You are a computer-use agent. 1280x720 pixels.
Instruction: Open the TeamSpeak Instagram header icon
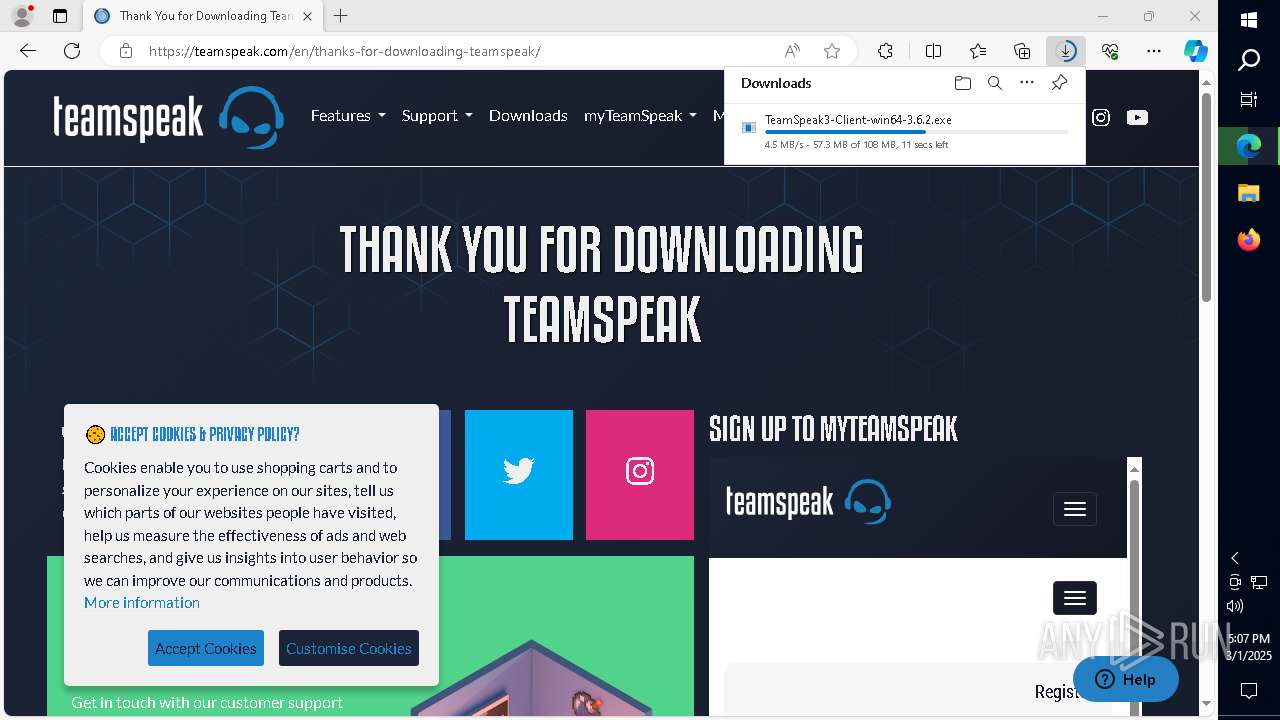click(1101, 117)
